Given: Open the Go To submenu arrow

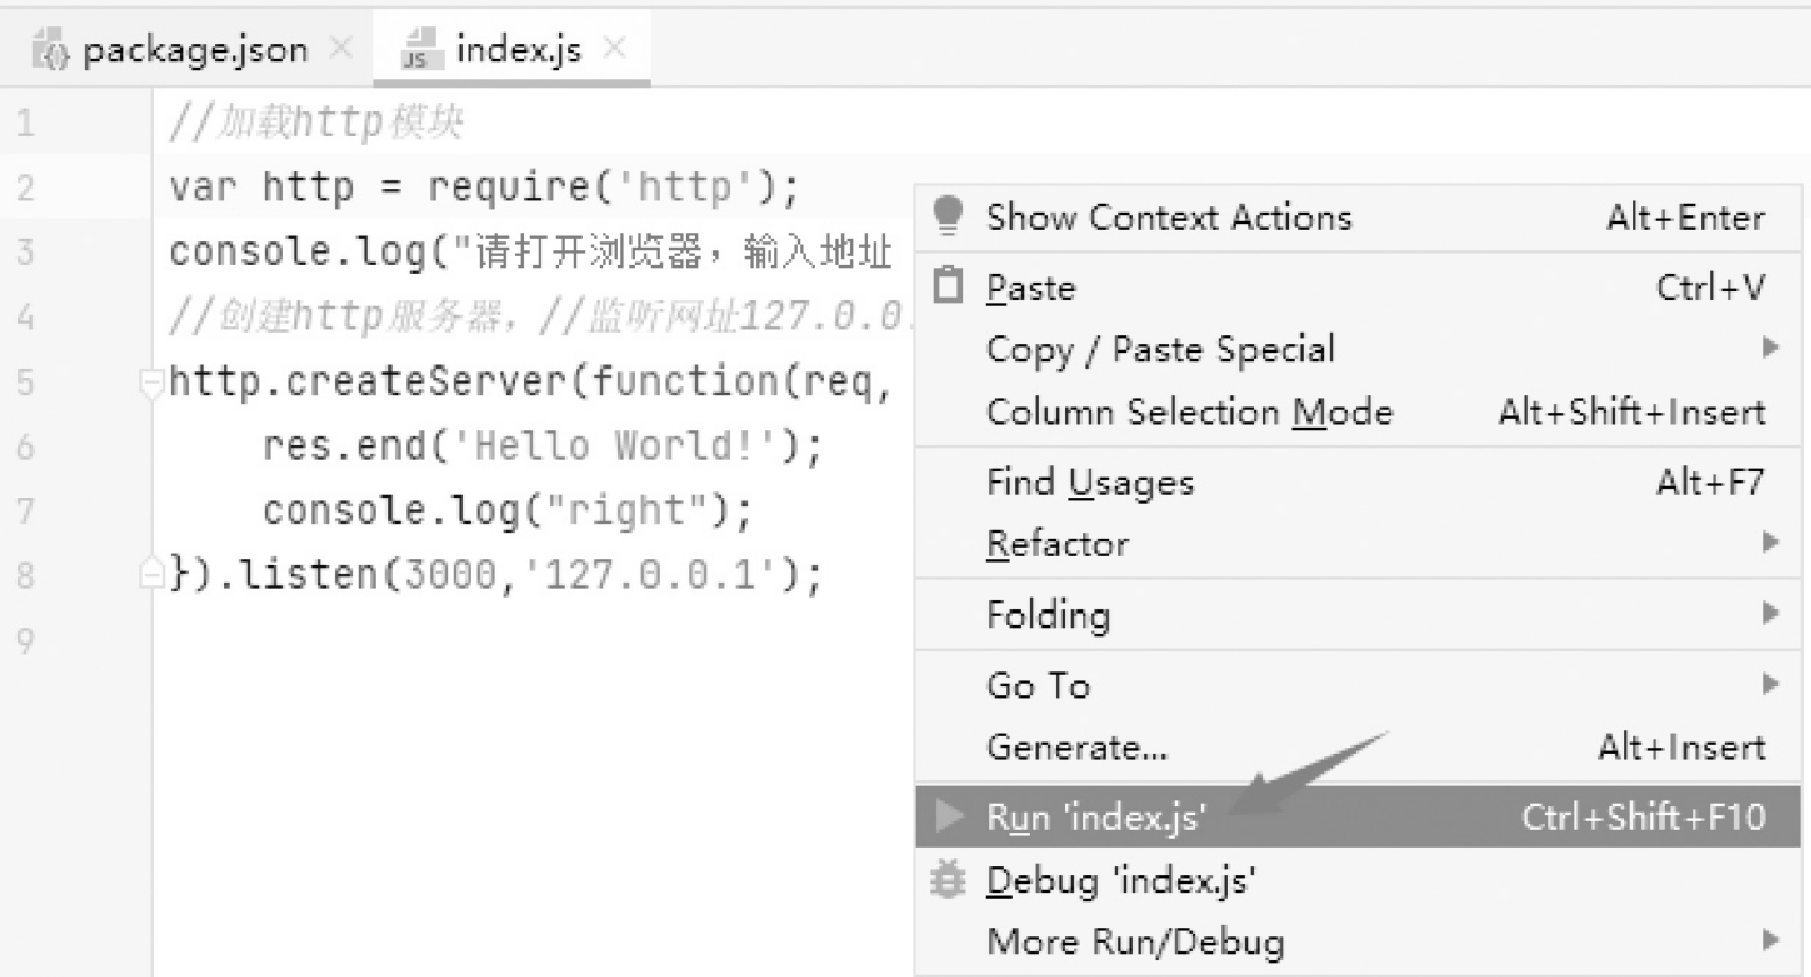Looking at the screenshot, I should [1770, 683].
